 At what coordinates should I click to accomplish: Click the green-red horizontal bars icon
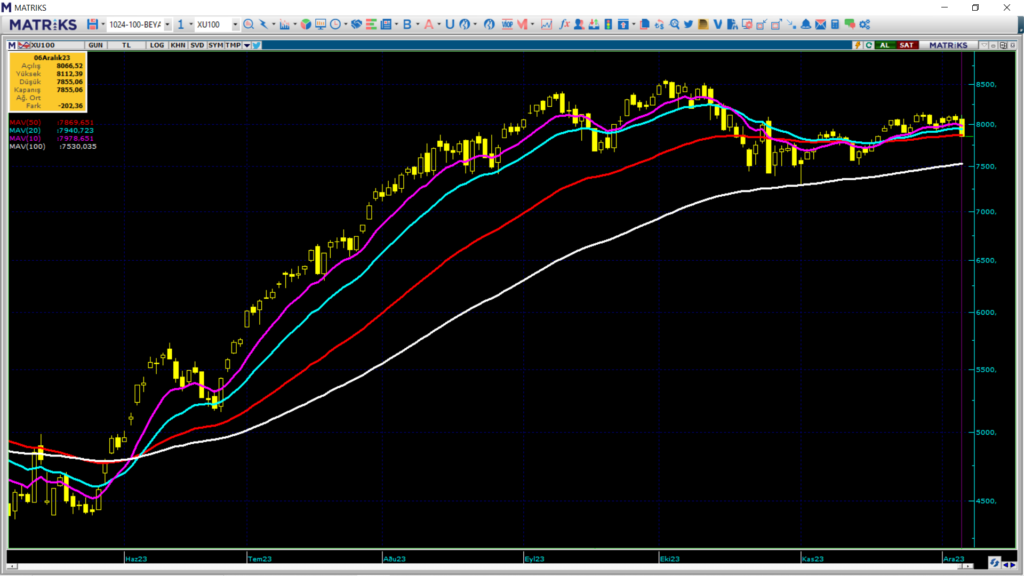click(x=371, y=24)
